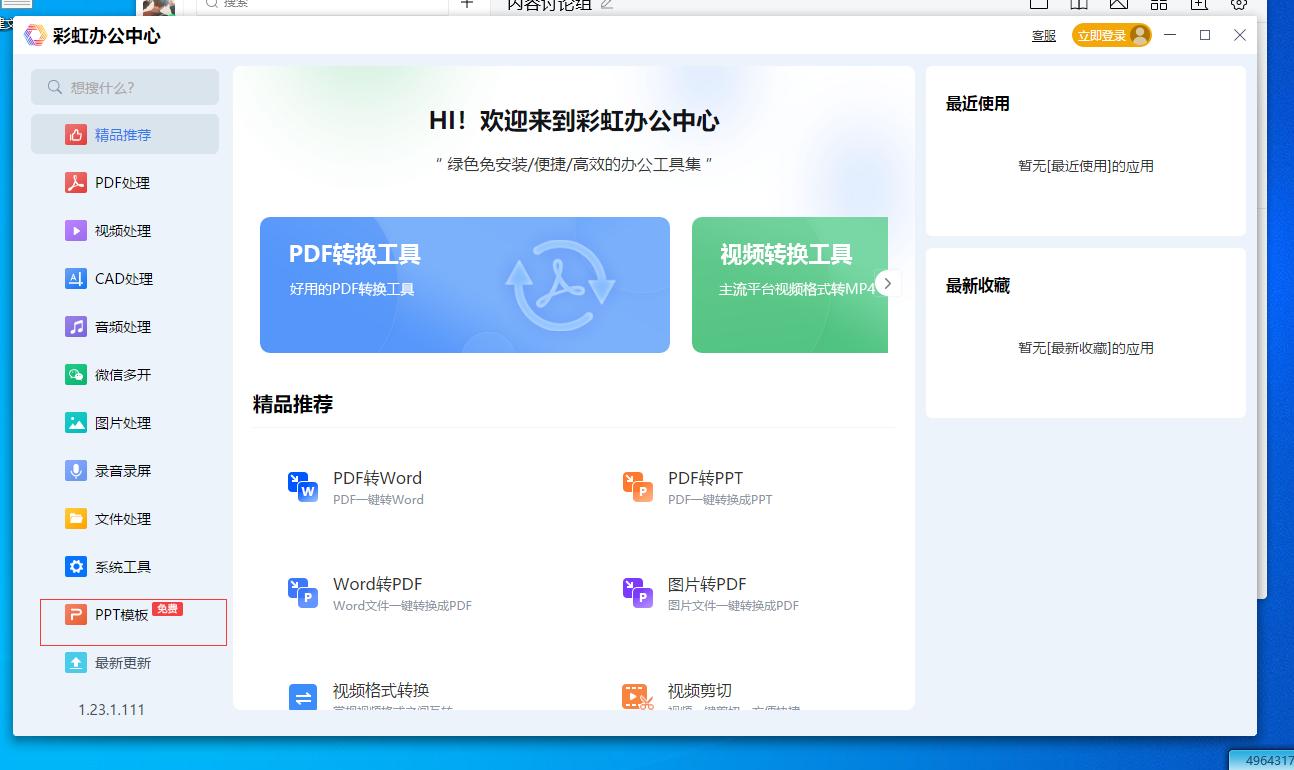Open 图片处理 tools

[x=124, y=422]
